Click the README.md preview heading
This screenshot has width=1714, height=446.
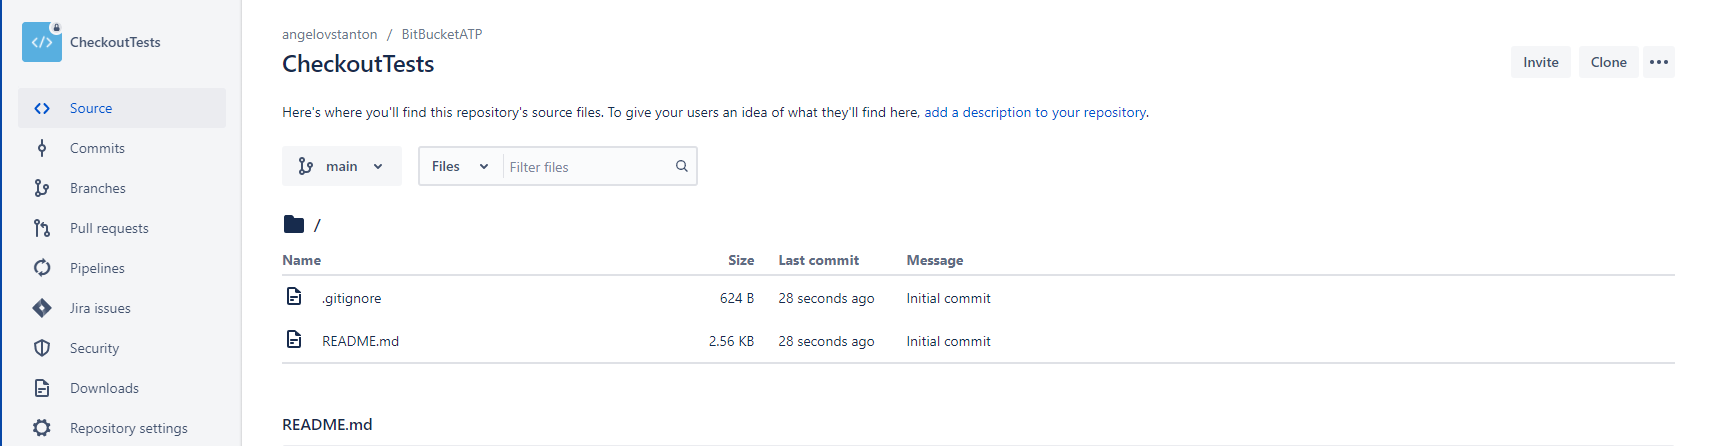click(327, 424)
